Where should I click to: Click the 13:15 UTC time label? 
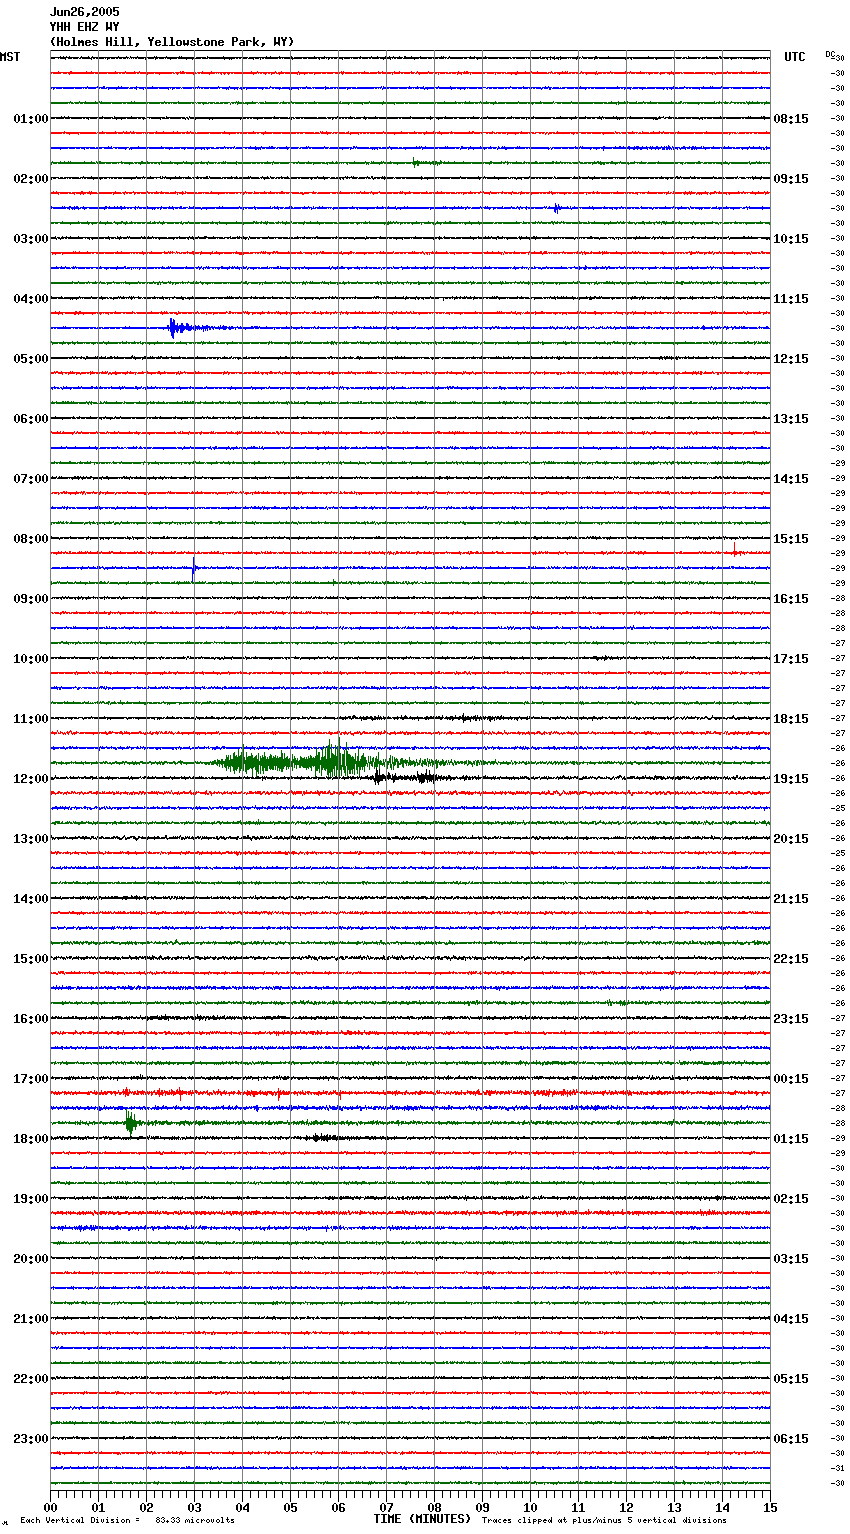(791, 419)
